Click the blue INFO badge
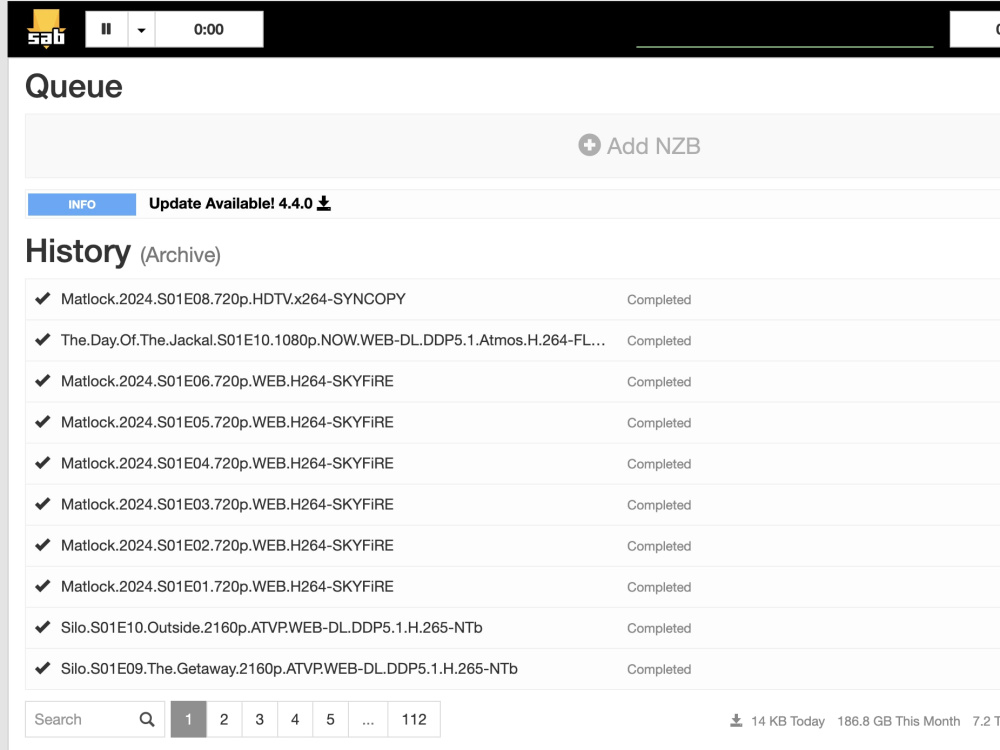 click(x=82, y=205)
